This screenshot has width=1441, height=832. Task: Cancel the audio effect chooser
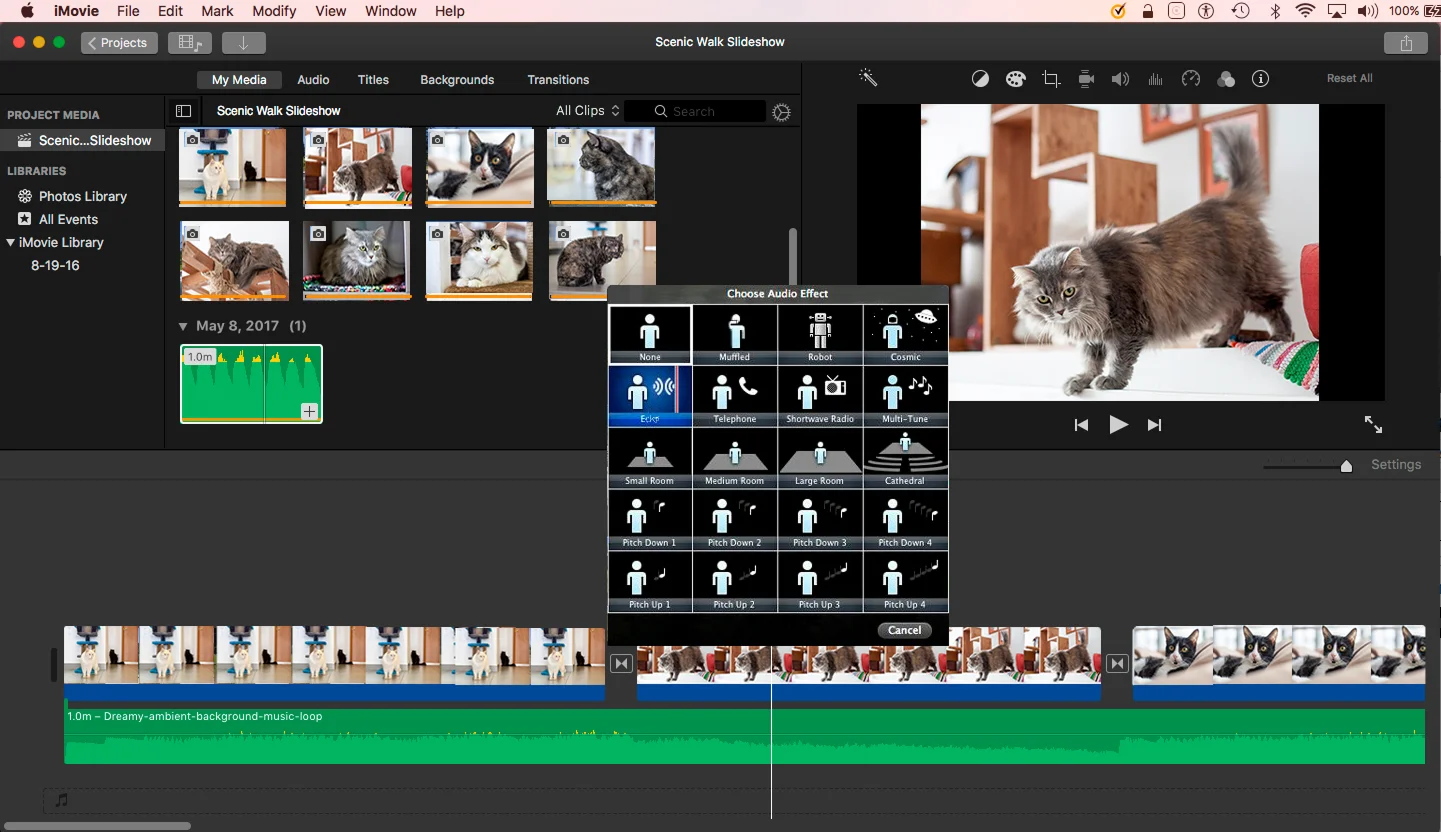[904, 630]
